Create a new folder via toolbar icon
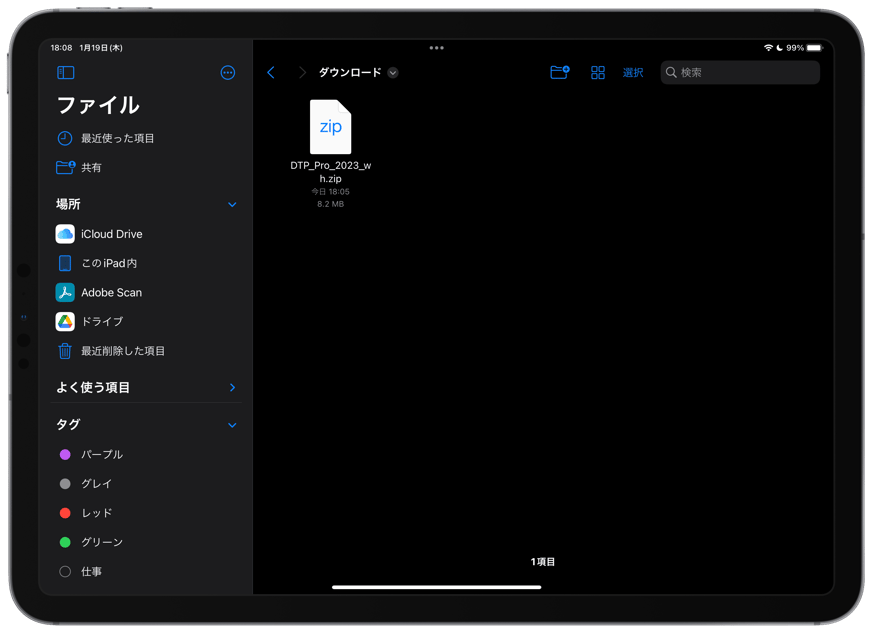Viewport: 874px width, 634px height. pyautogui.click(x=560, y=72)
